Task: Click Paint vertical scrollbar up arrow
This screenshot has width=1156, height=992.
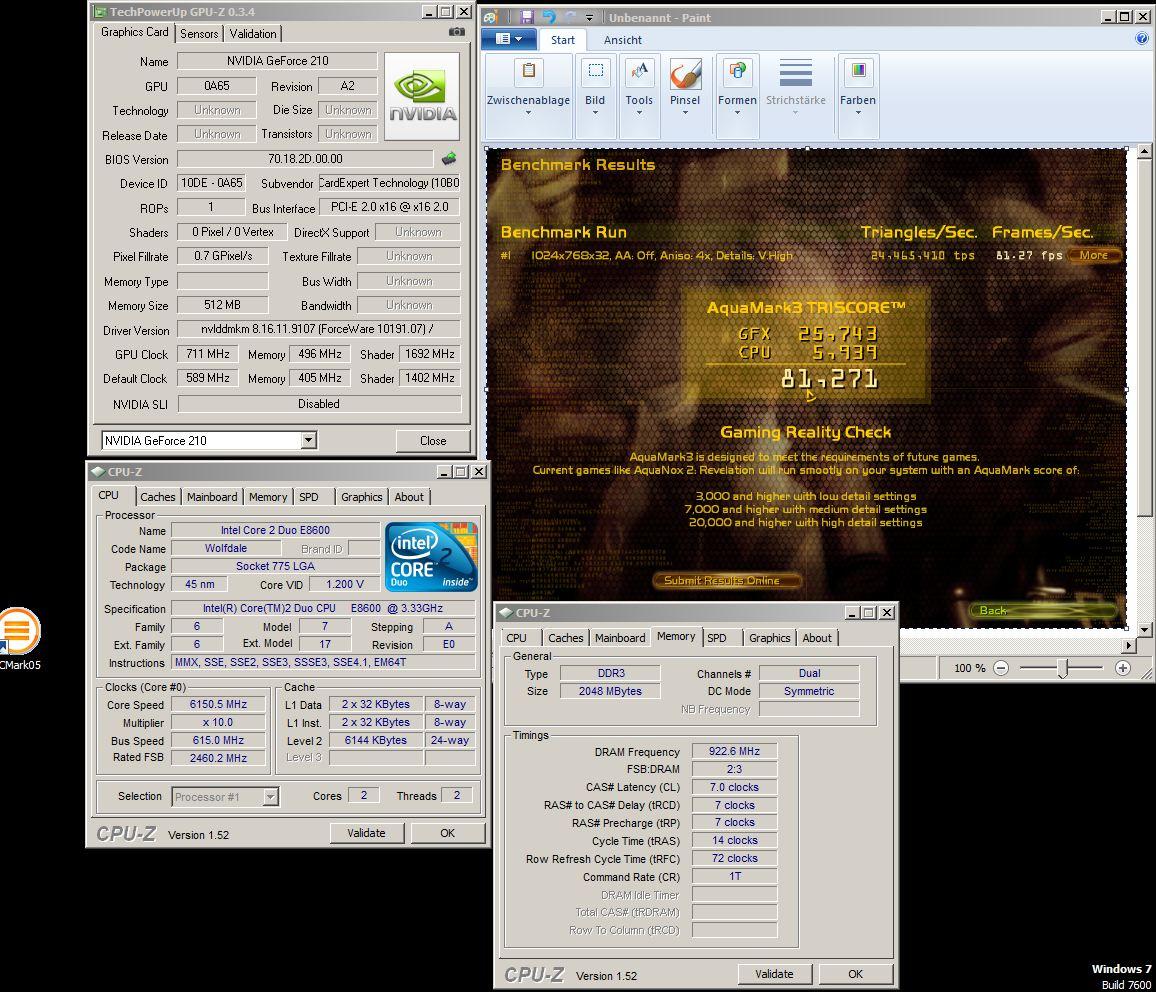Action: (x=1143, y=152)
